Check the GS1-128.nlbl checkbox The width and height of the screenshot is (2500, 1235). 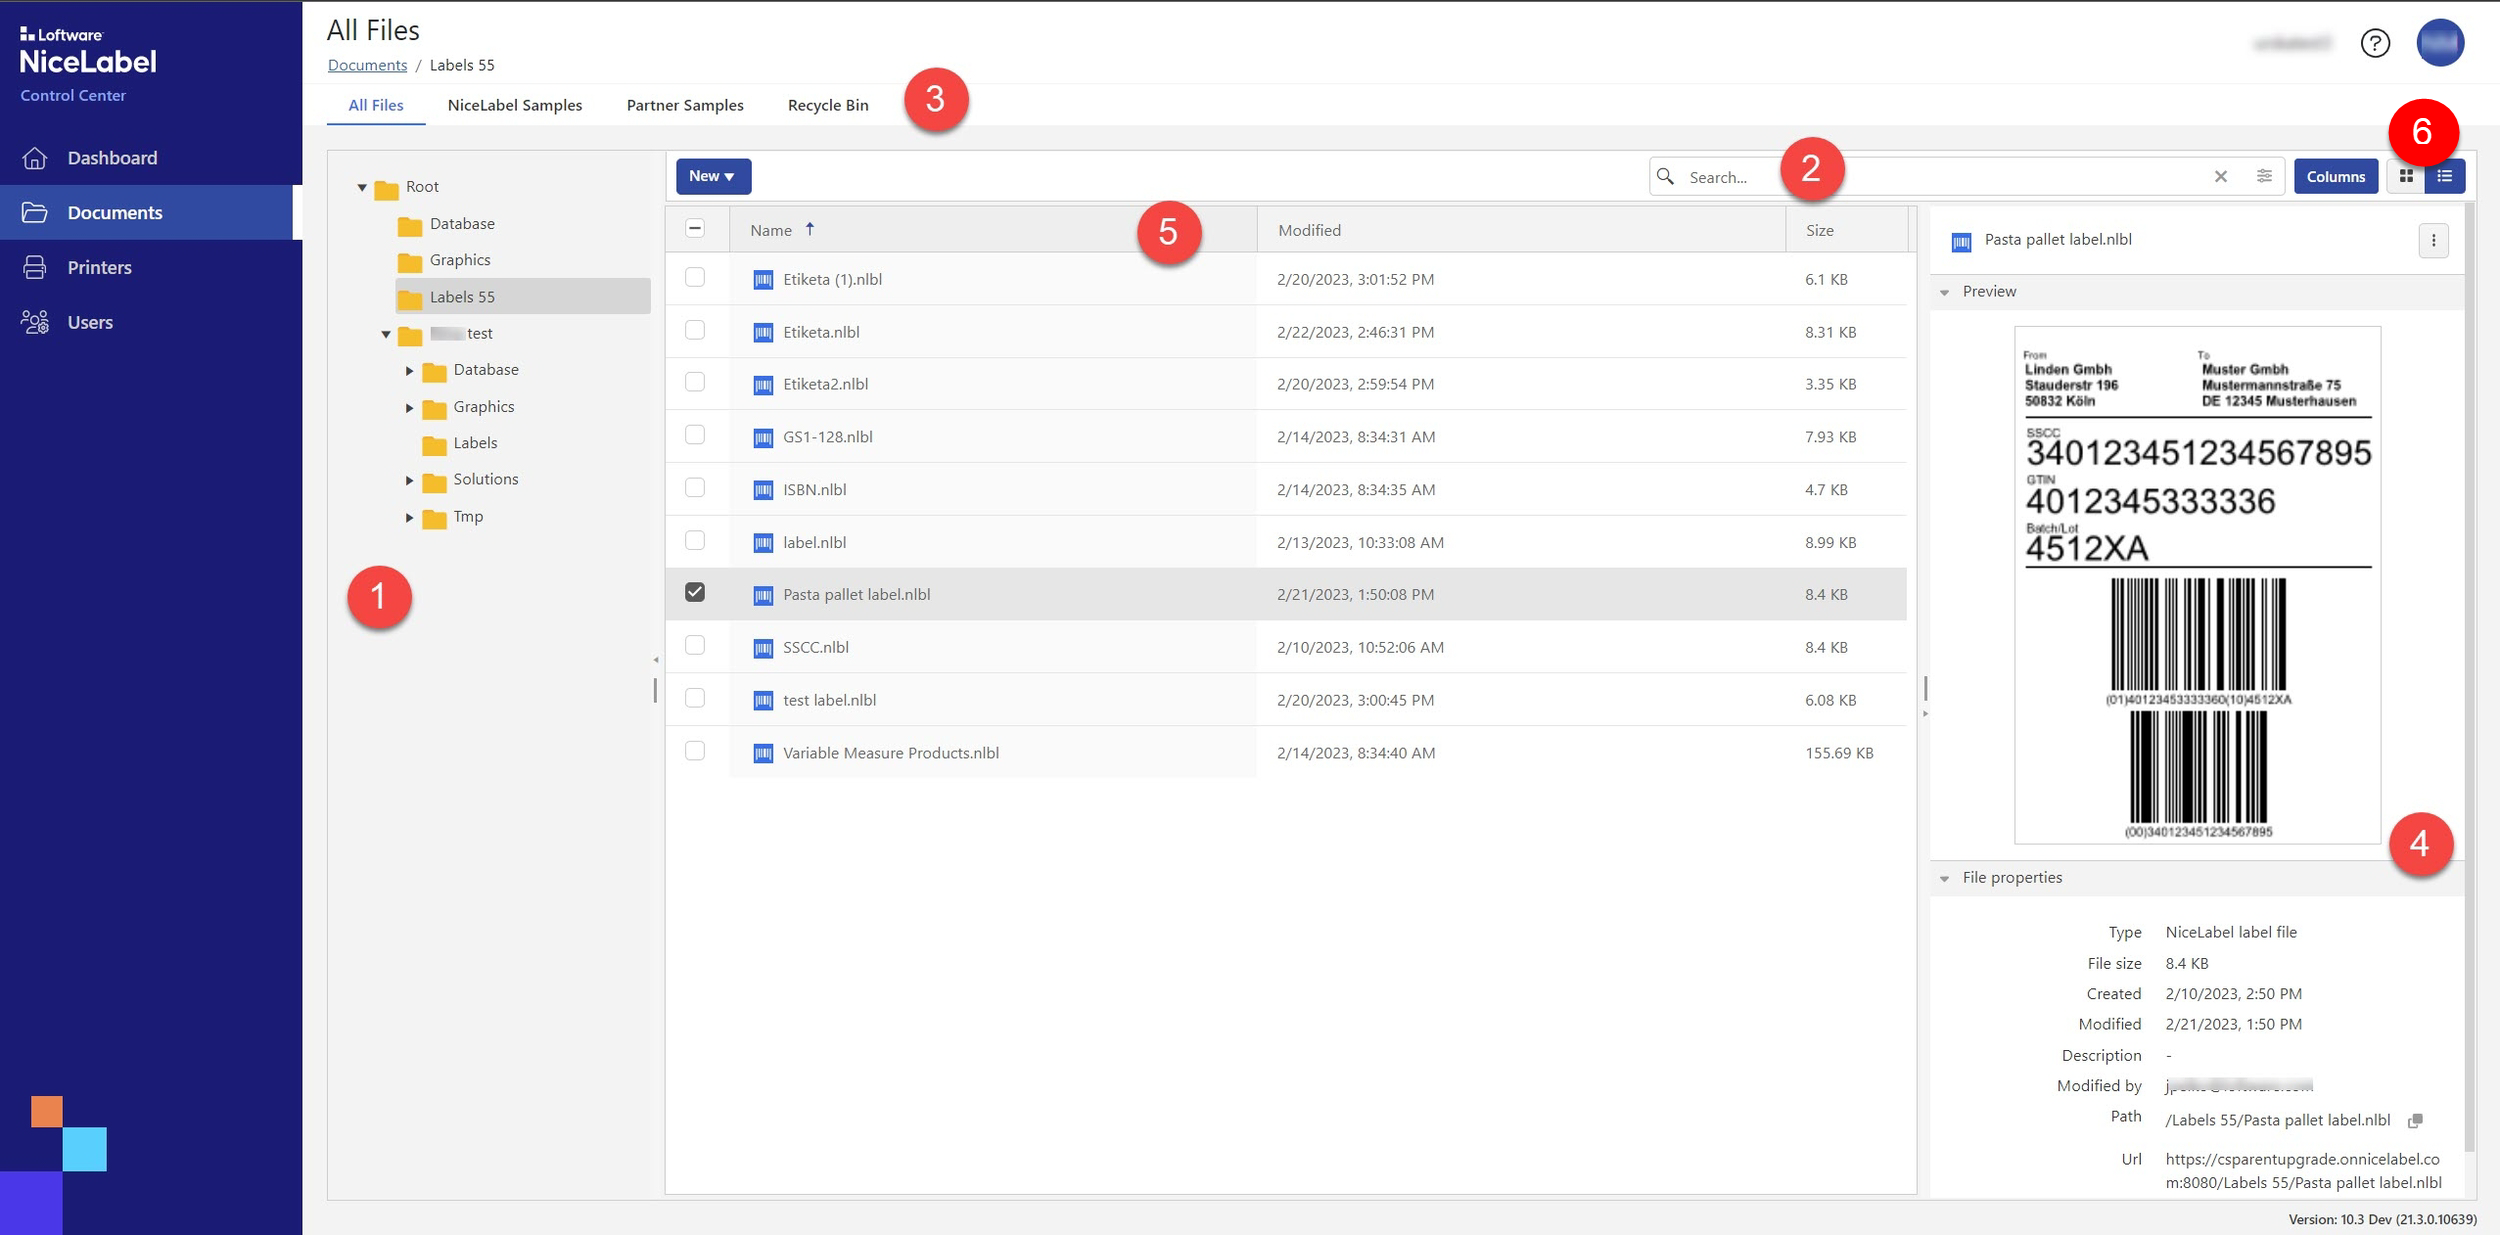coord(695,435)
